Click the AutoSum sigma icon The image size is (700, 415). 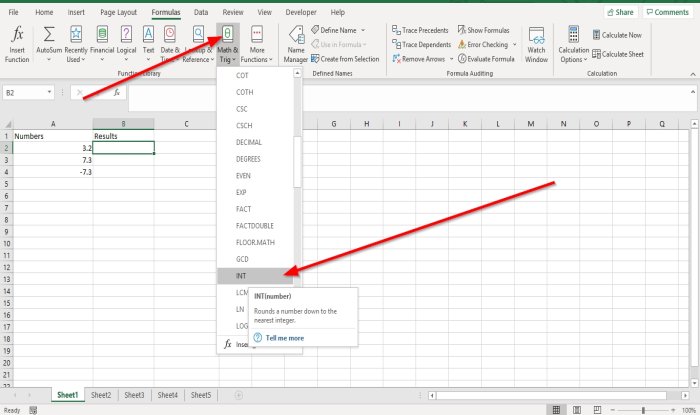(x=49, y=34)
